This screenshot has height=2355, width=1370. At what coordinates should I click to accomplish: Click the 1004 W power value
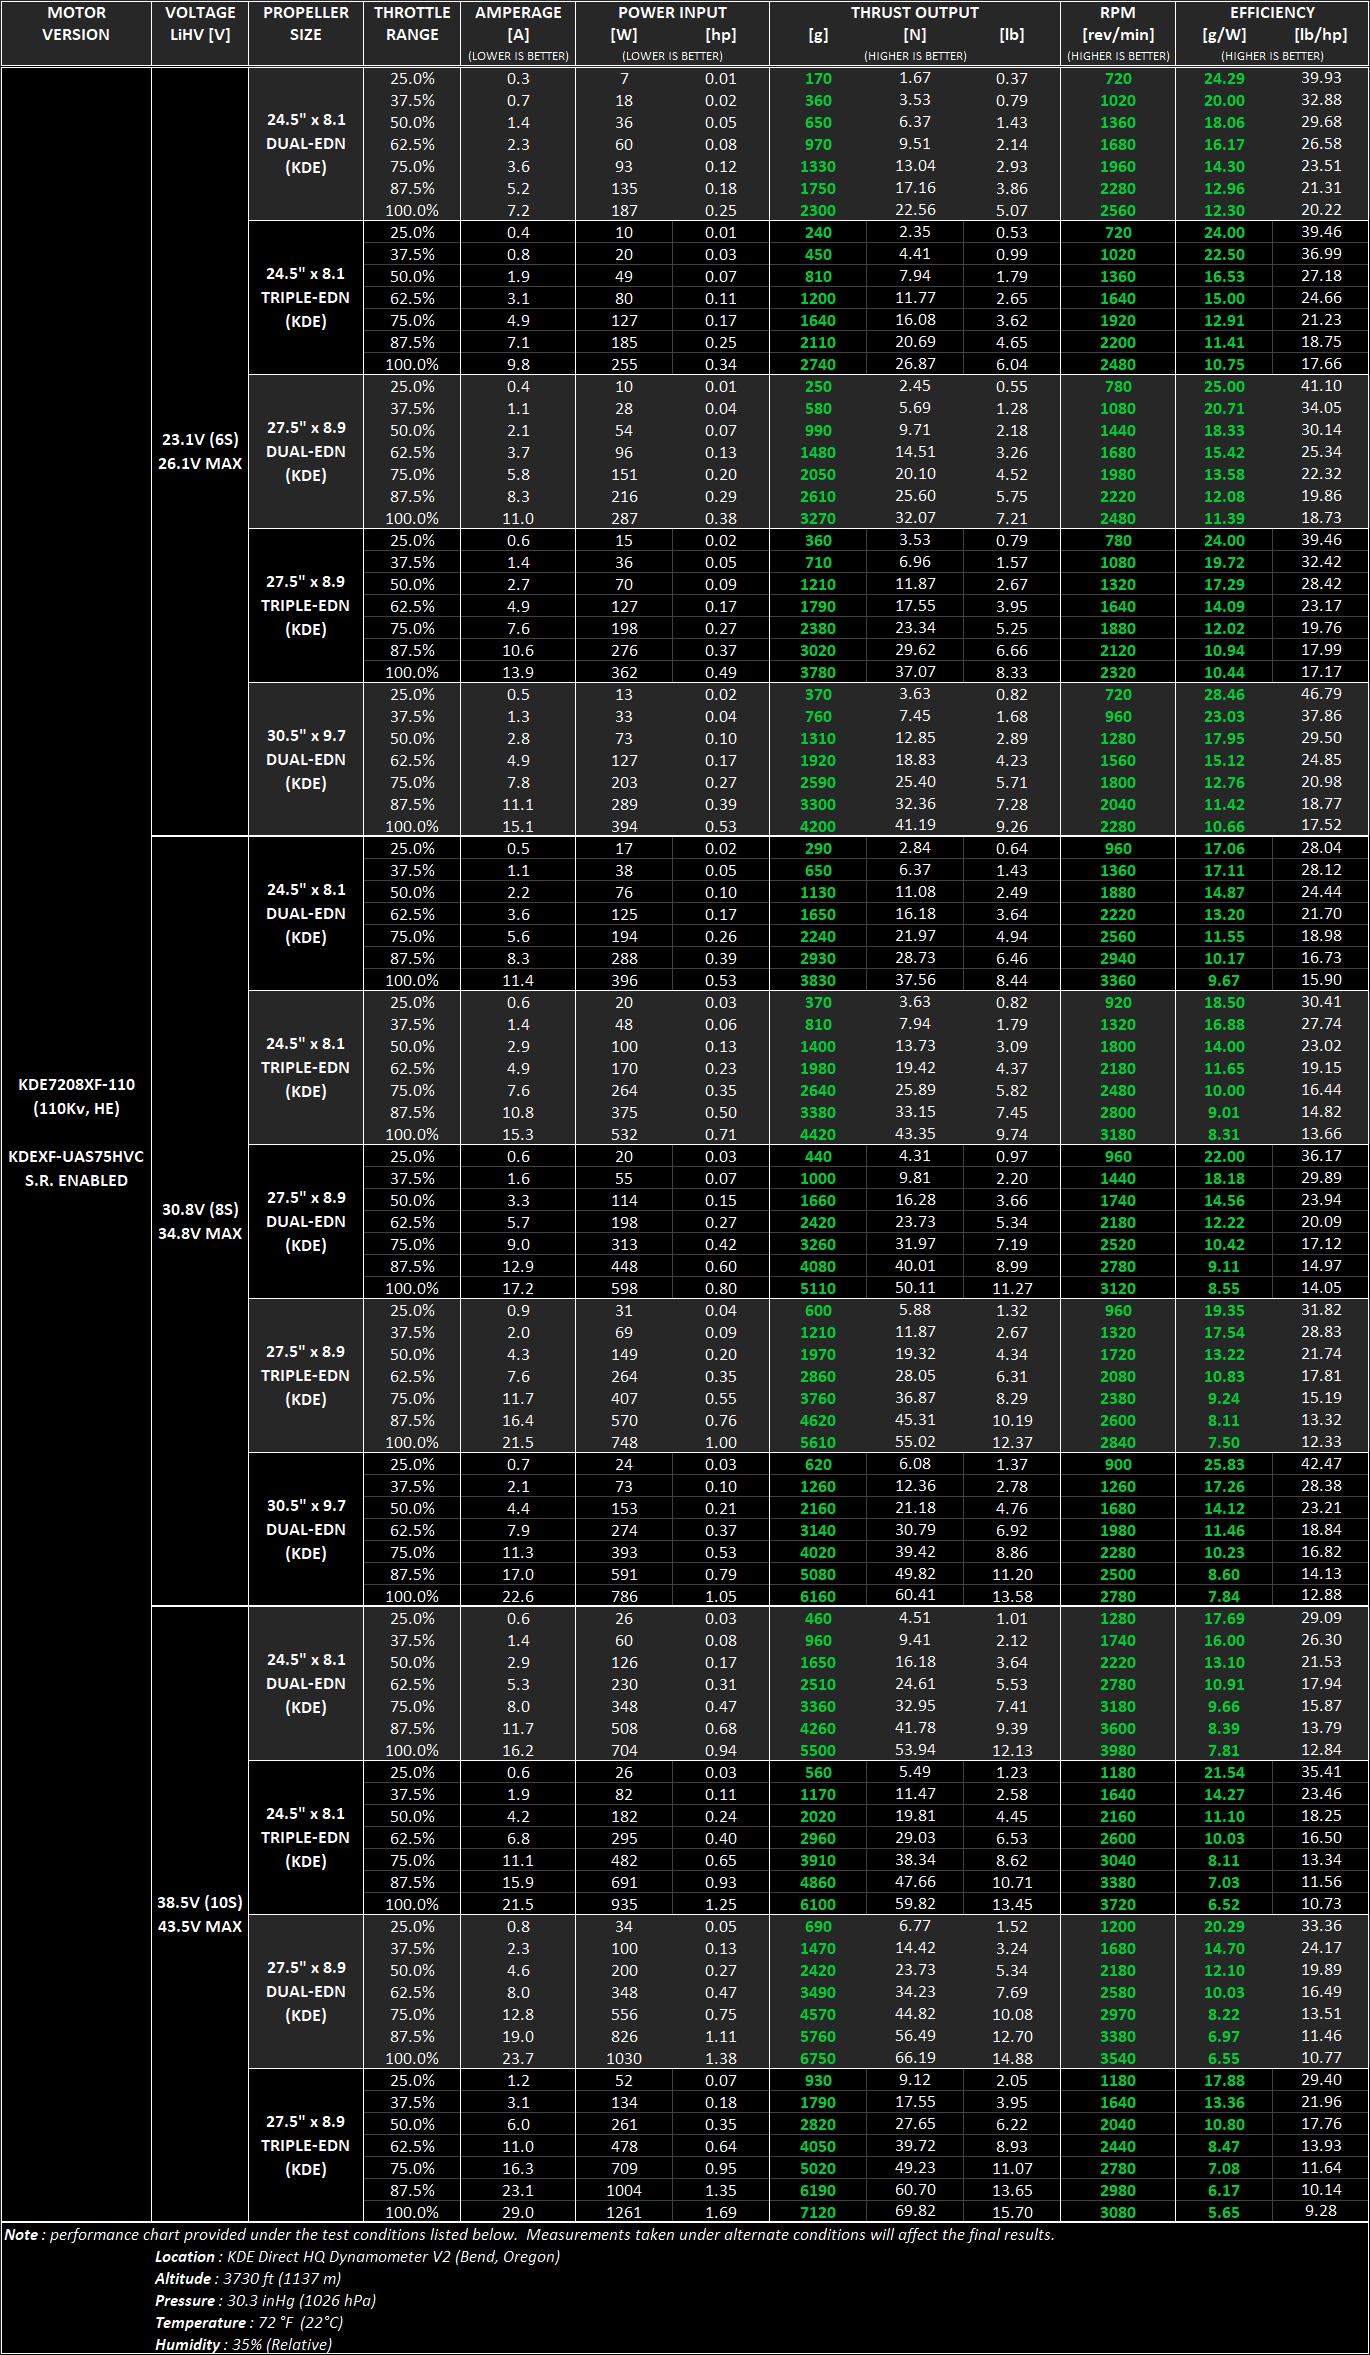point(624,2190)
